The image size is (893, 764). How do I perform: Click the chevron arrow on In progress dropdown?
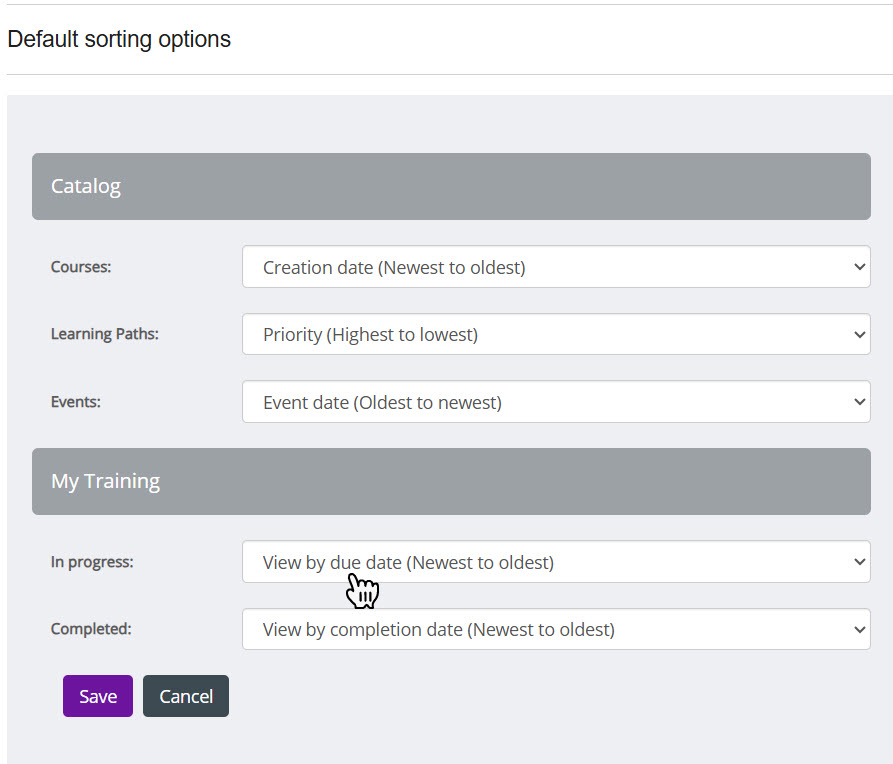coord(859,562)
